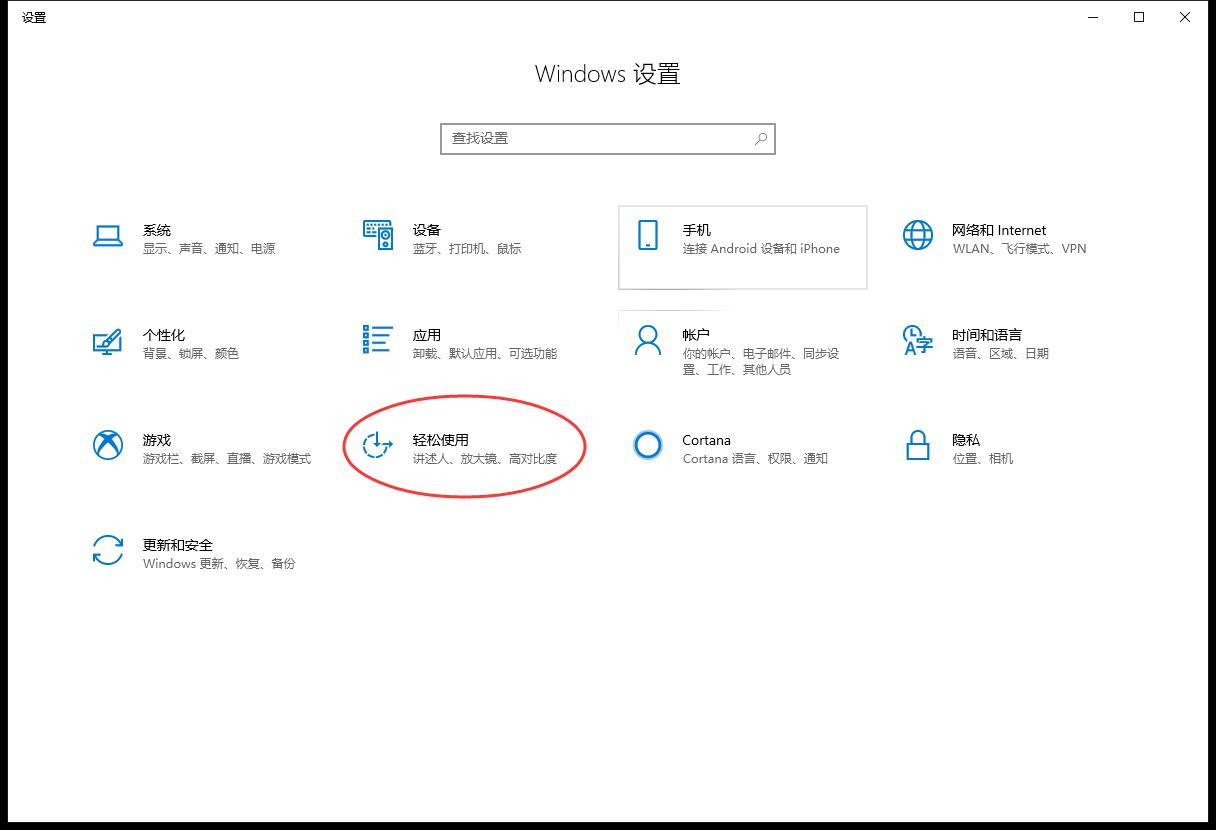Close the 设置 window
This screenshot has width=1216, height=830.
1185,17
